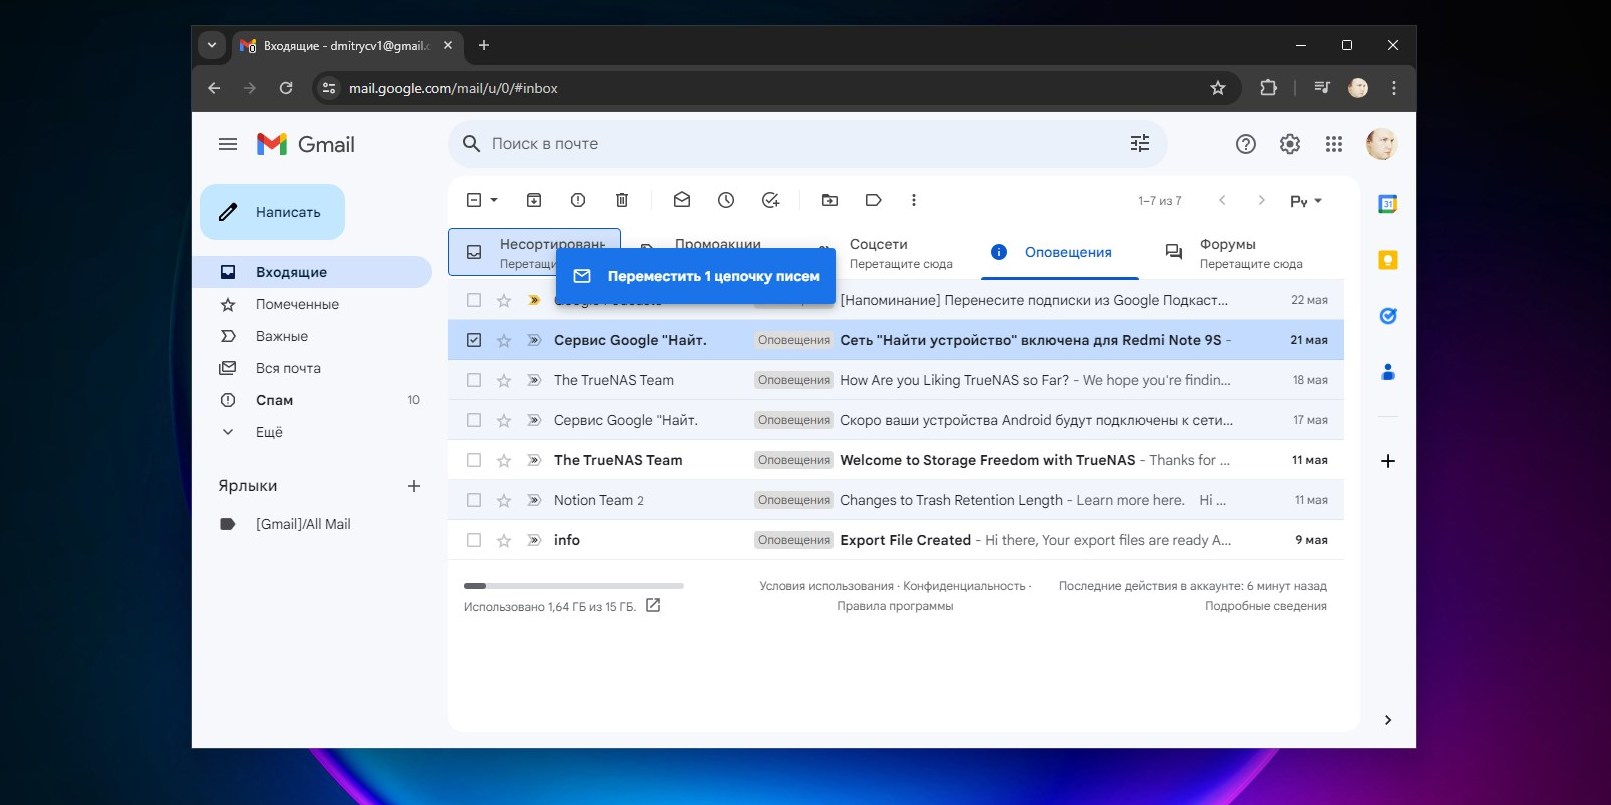Open the Google apps grid icon

coord(1334,144)
